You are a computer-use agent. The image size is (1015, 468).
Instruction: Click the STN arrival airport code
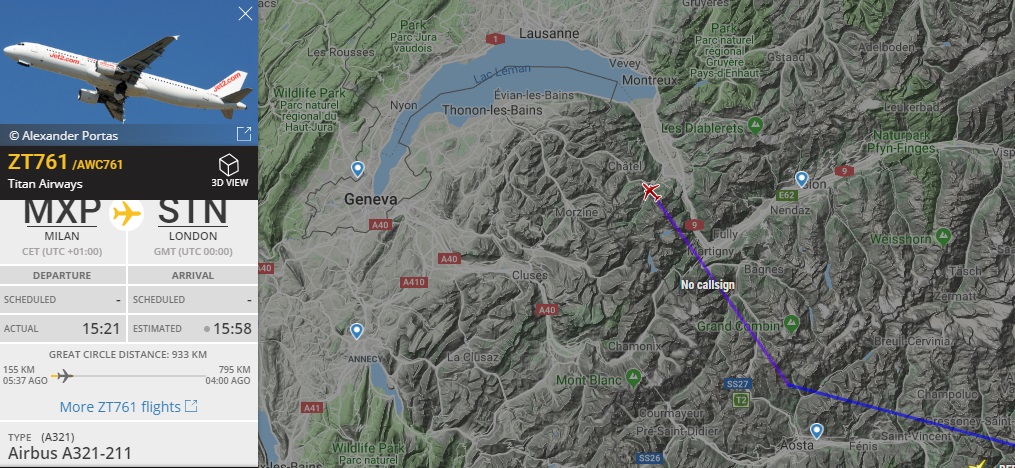coord(193,212)
